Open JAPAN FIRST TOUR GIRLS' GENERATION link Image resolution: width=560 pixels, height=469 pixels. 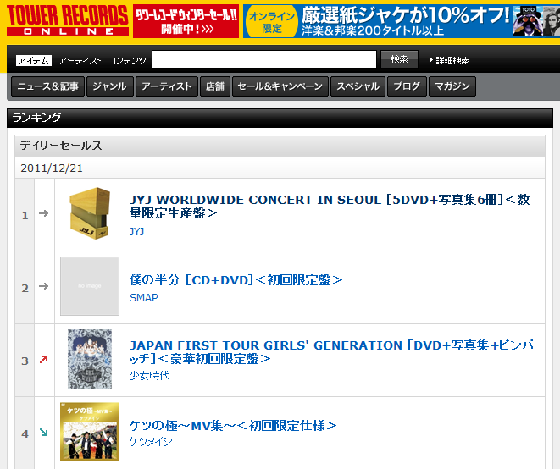(331, 352)
